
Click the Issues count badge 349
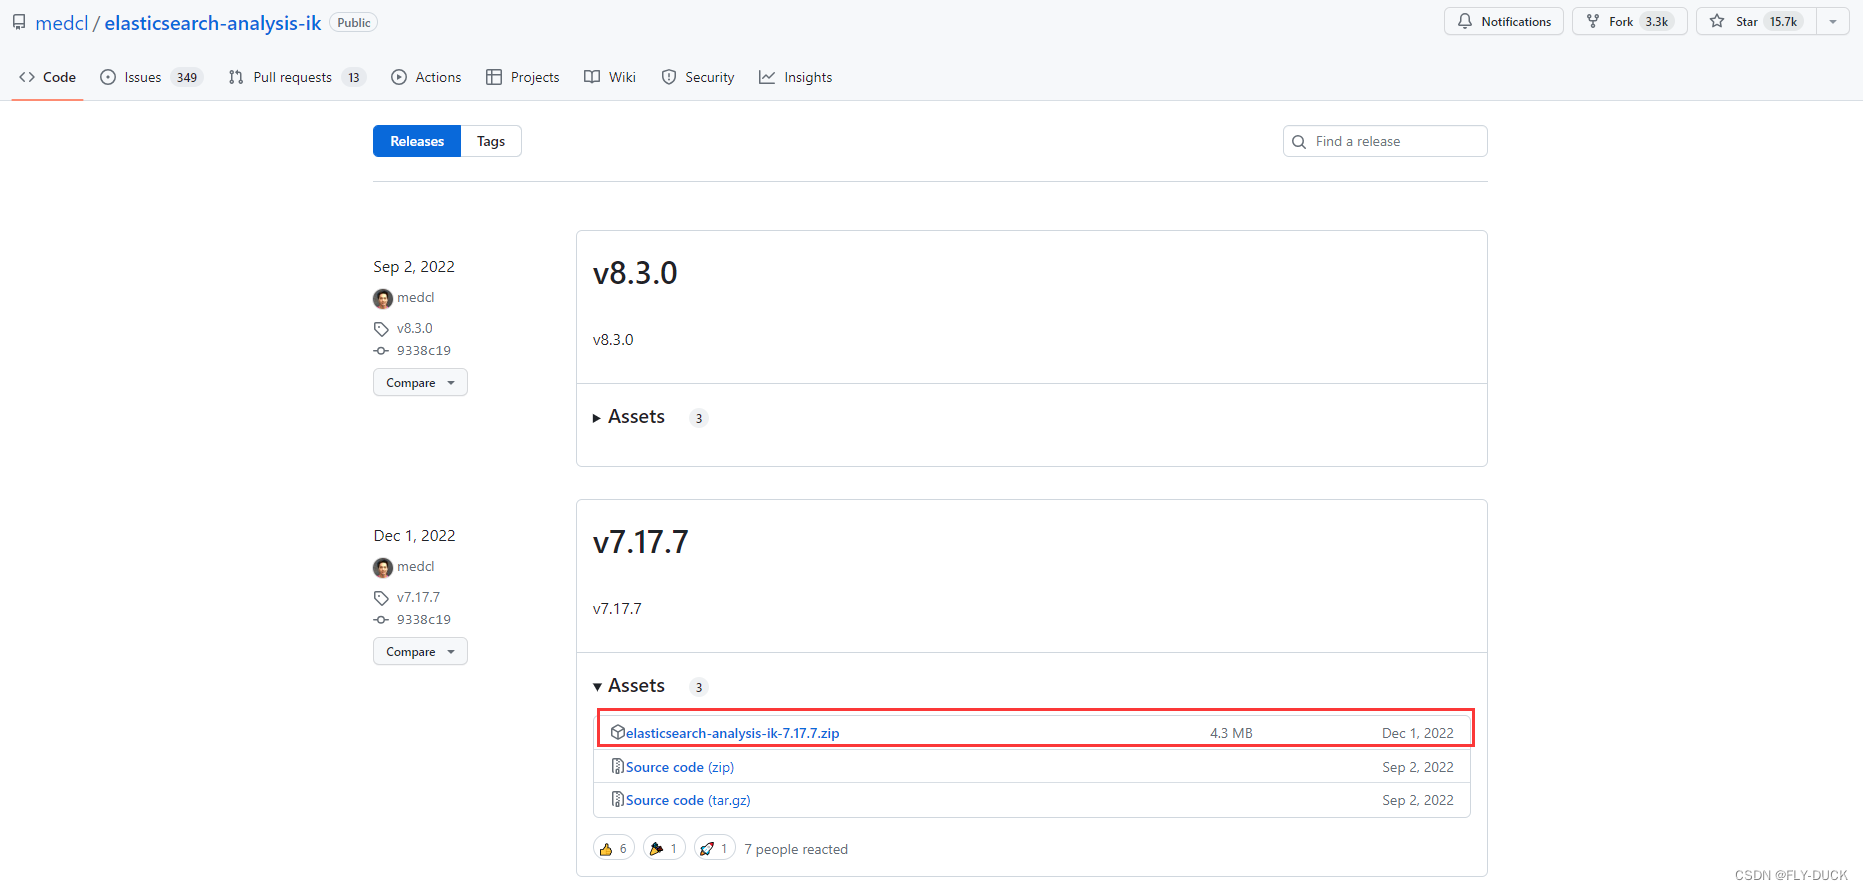point(187,77)
